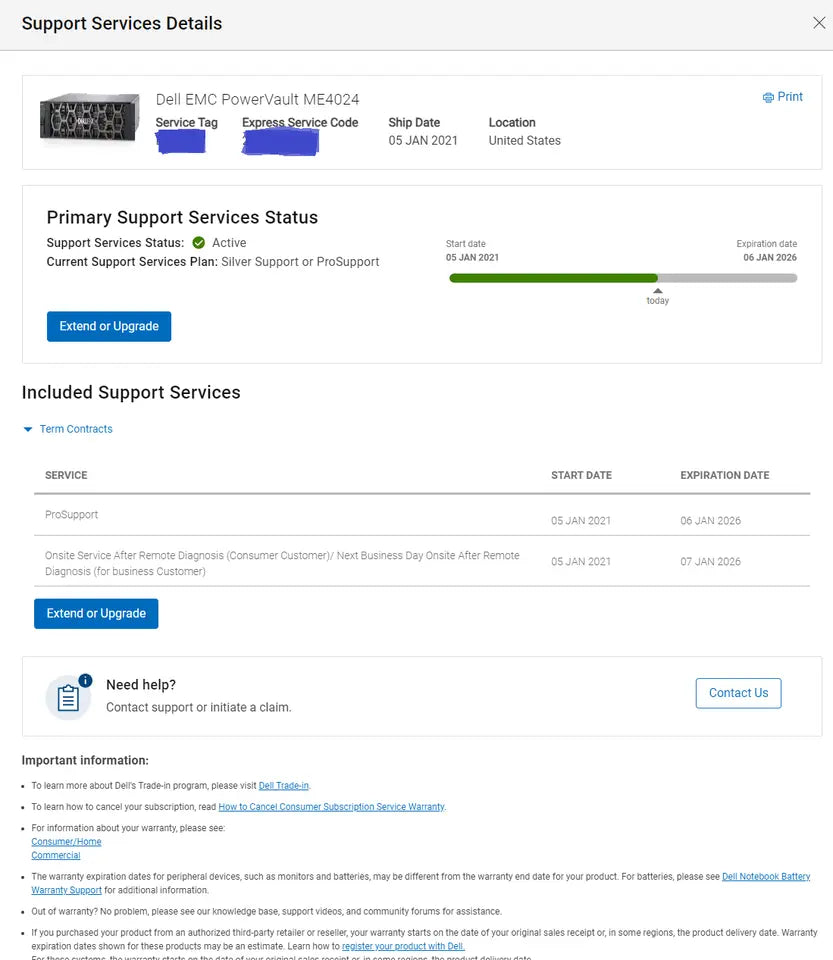Click the today marker on the timeline
Screen dimensions: 833x960
tap(657, 293)
